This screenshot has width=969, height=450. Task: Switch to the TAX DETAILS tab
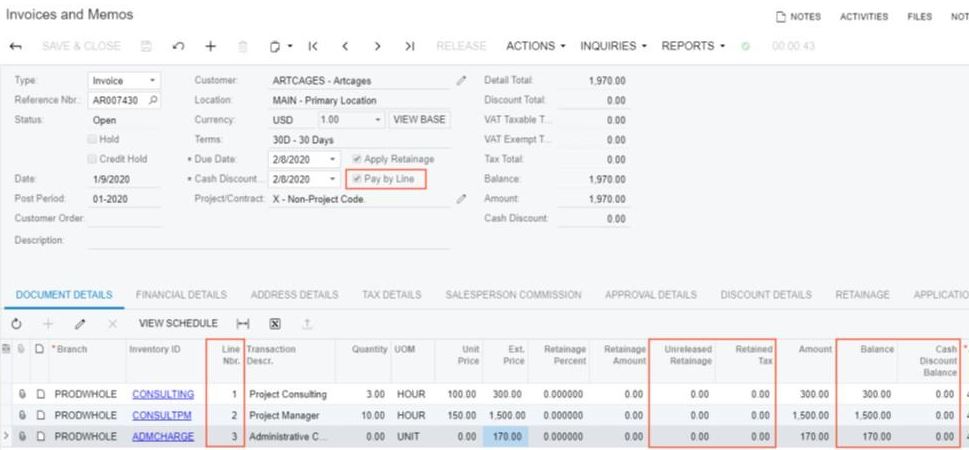[x=392, y=295]
